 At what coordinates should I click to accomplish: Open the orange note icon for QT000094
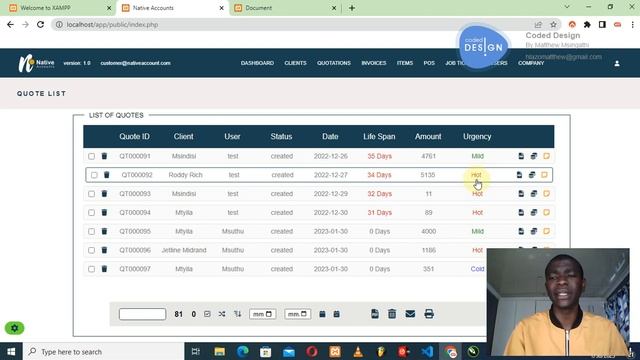(547, 212)
